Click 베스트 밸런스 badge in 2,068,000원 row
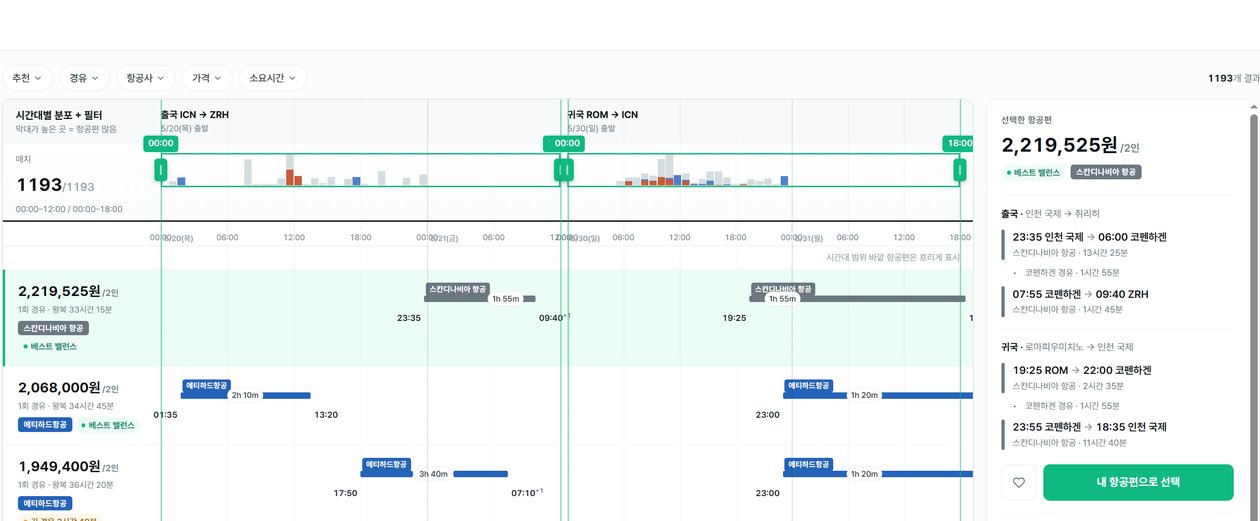This screenshot has width=1260, height=521. tap(108, 425)
